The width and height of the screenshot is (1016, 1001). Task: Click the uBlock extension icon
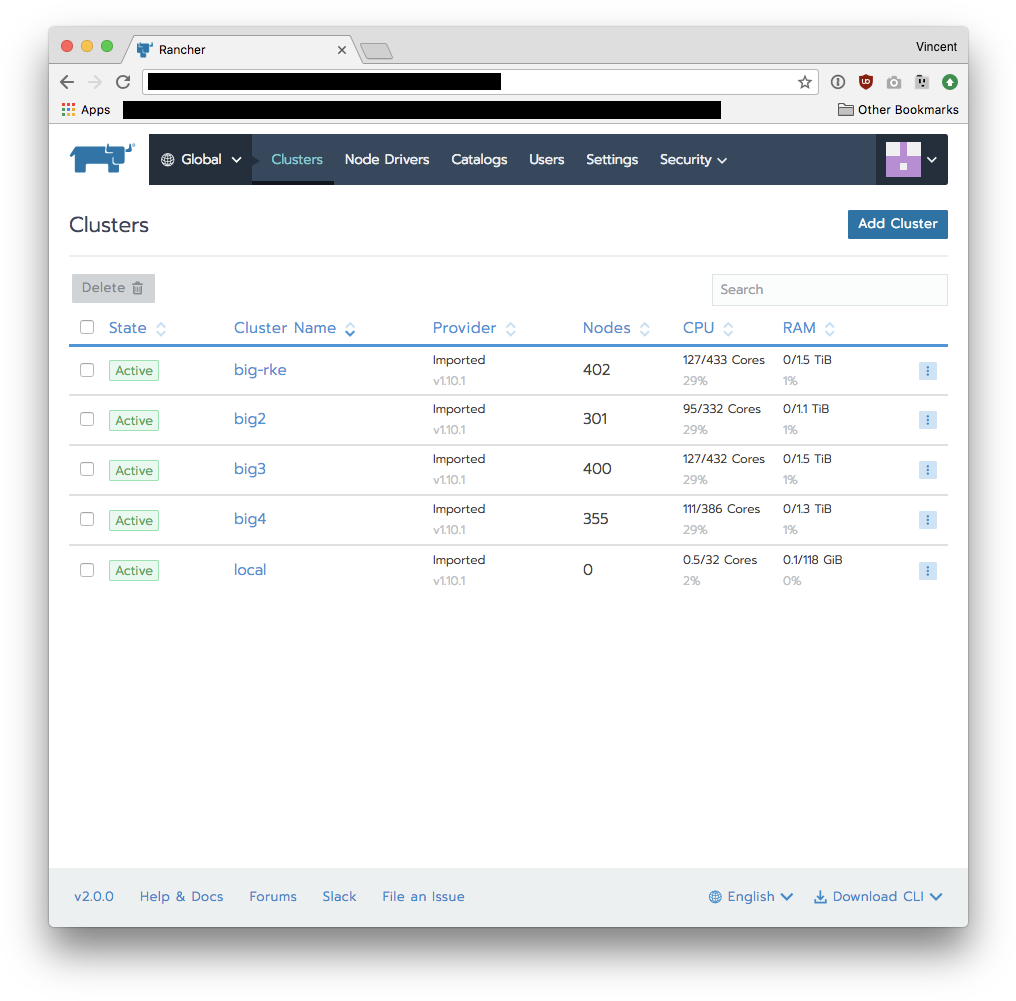[x=866, y=82]
